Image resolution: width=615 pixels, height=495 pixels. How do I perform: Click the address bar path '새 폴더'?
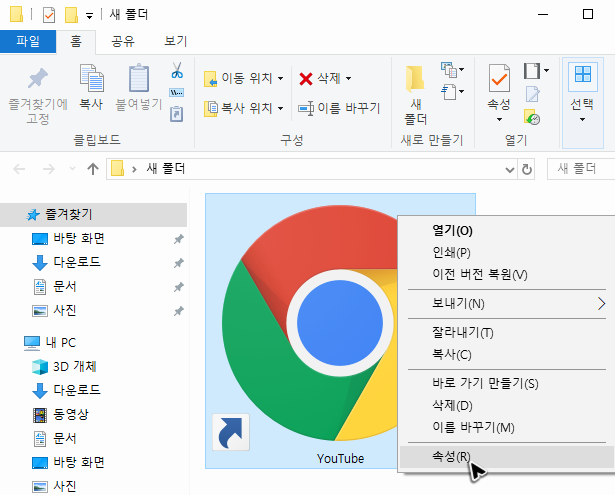point(166,169)
